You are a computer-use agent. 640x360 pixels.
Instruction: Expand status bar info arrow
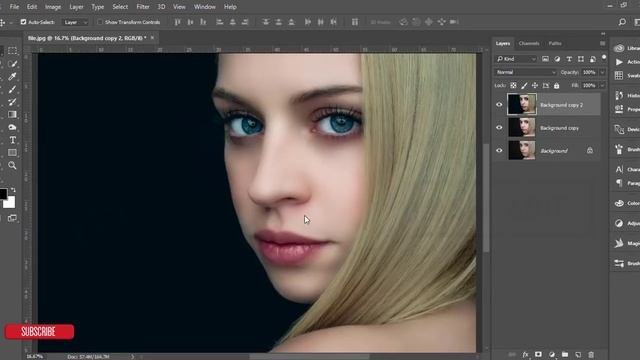(x=132, y=357)
